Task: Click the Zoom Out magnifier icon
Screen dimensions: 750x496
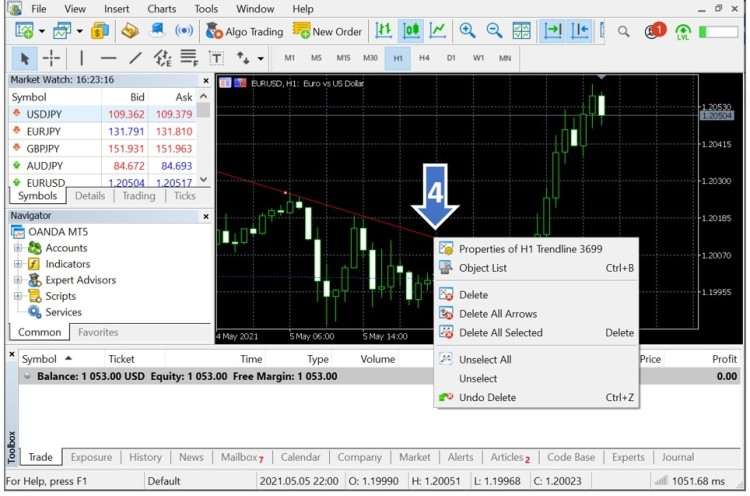Action: tap(494, 31)
